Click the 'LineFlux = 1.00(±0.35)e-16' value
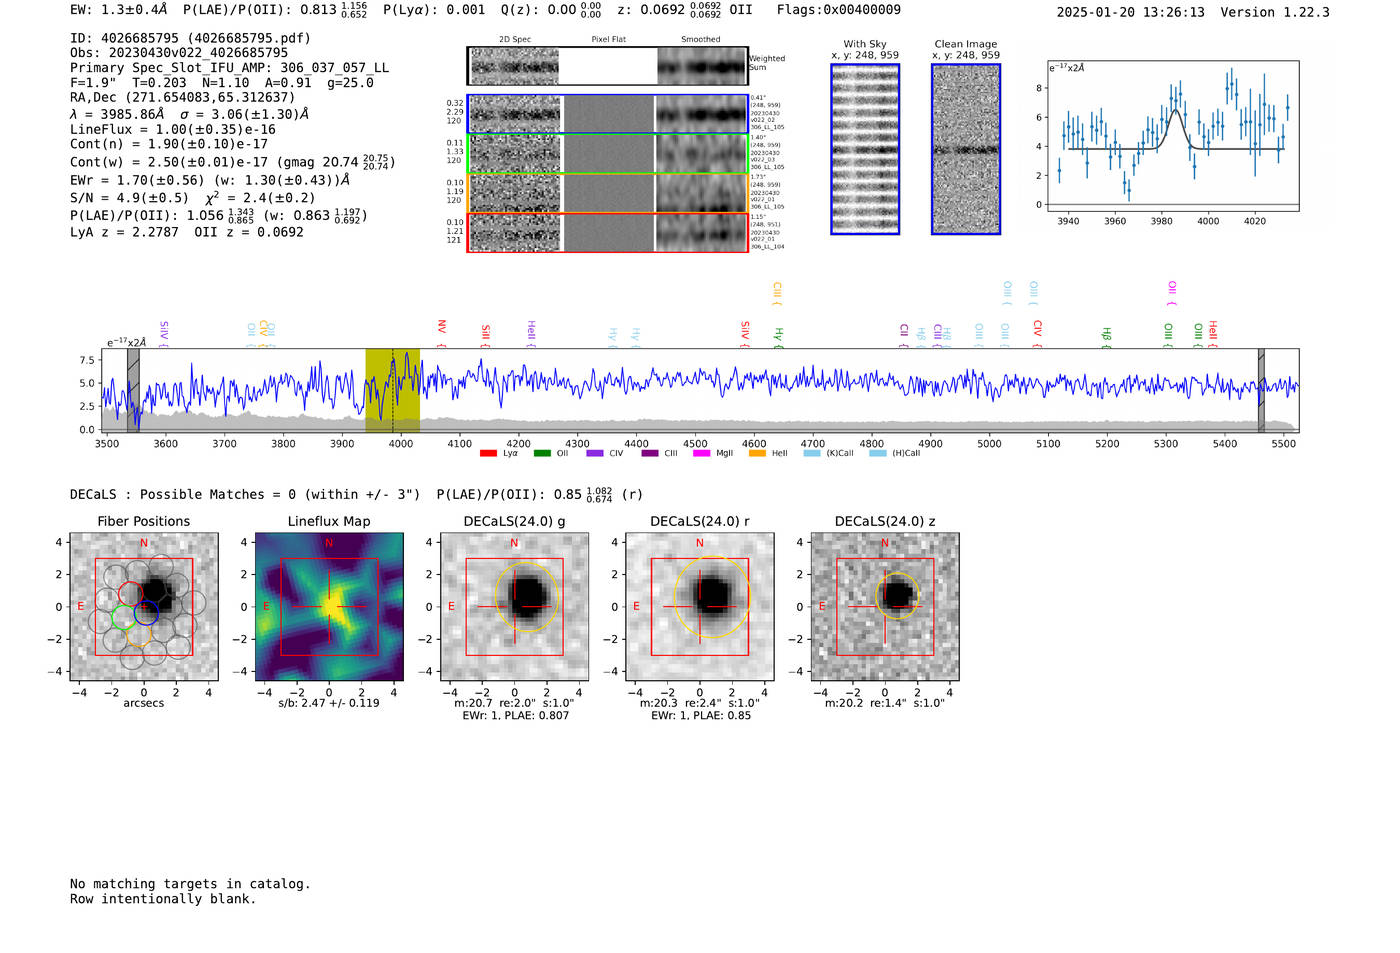Viewport: 1400px width, 953px height. 173,129
